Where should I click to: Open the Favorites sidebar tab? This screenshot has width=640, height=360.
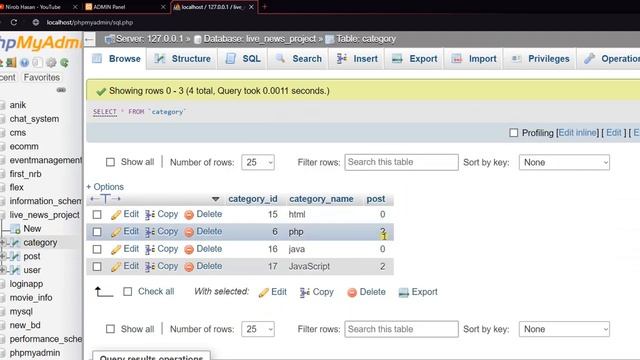pyautogui.click(x=42, y=78)
